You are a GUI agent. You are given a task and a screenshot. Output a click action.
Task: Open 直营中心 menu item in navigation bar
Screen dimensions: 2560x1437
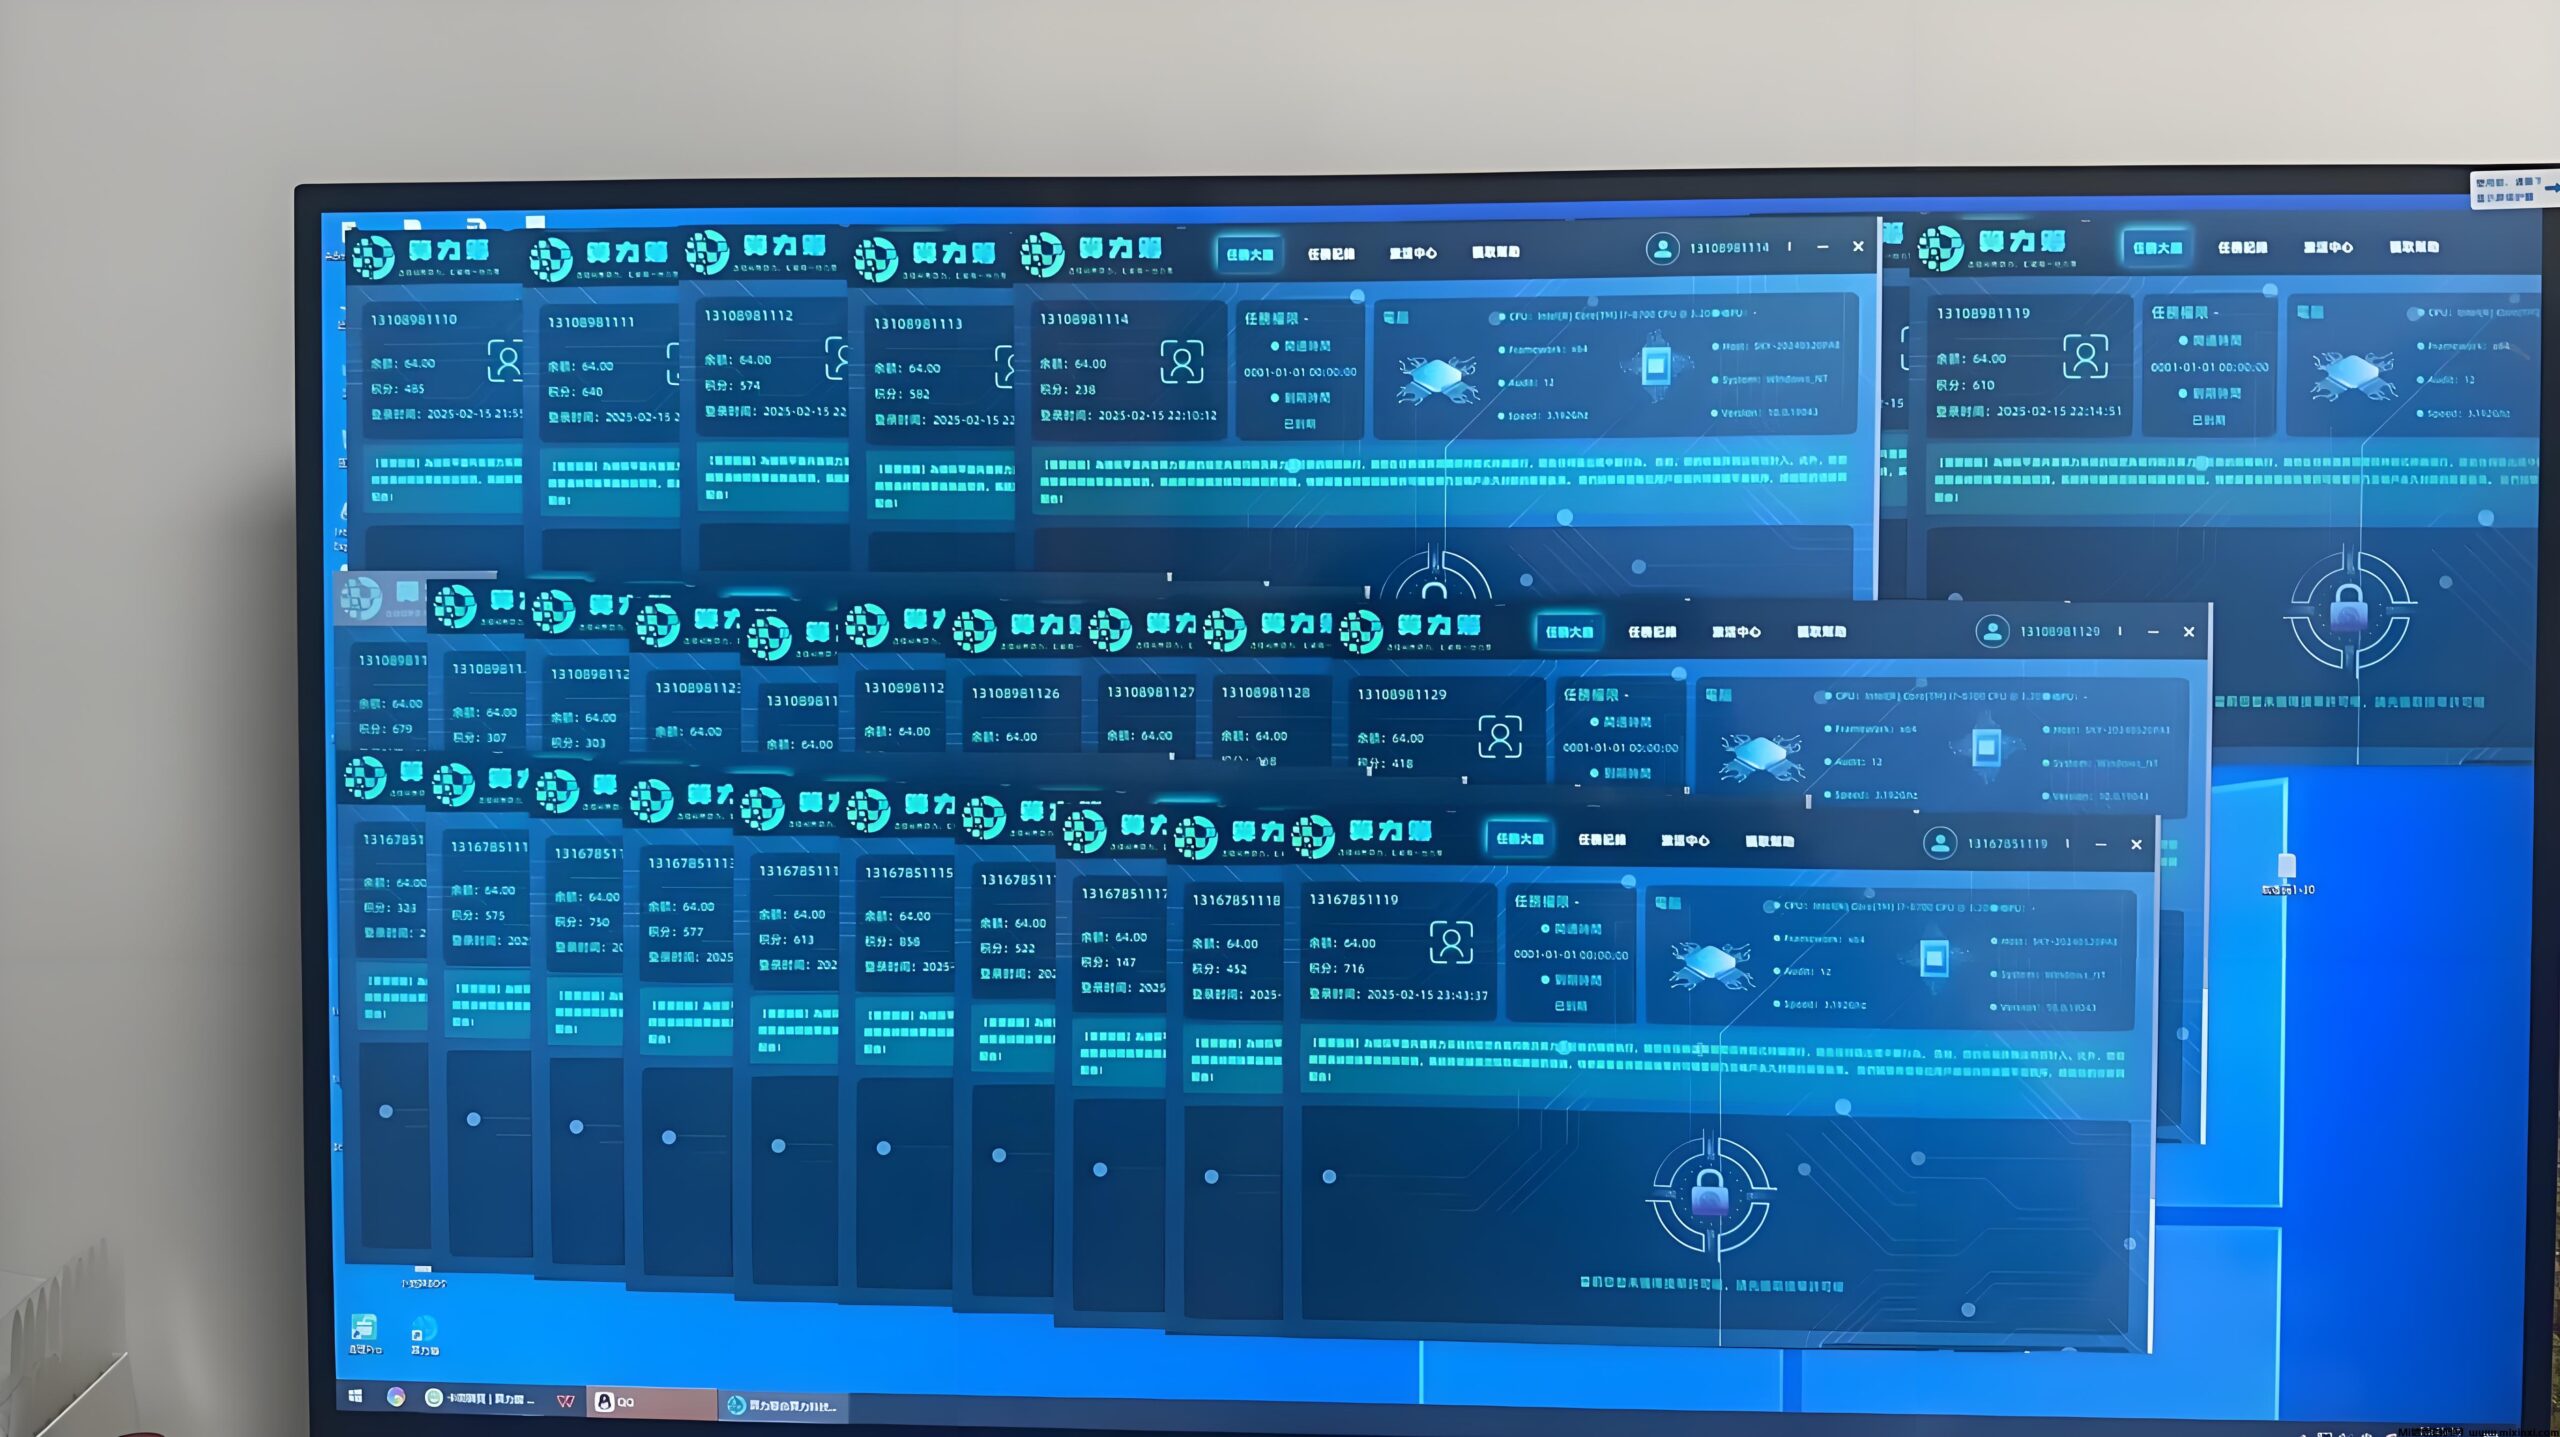tap(1408, 252)
